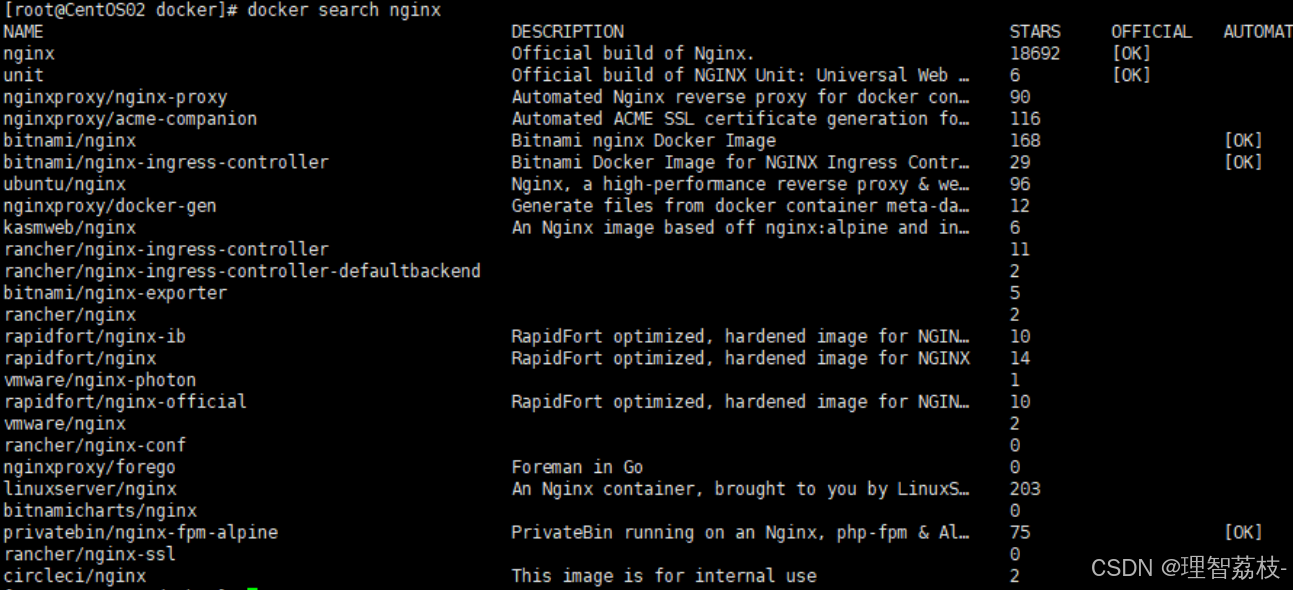Viewport: 1293px width, 590px height.
Task: Click the STARS column header
Action: [x=1035, y=32]
